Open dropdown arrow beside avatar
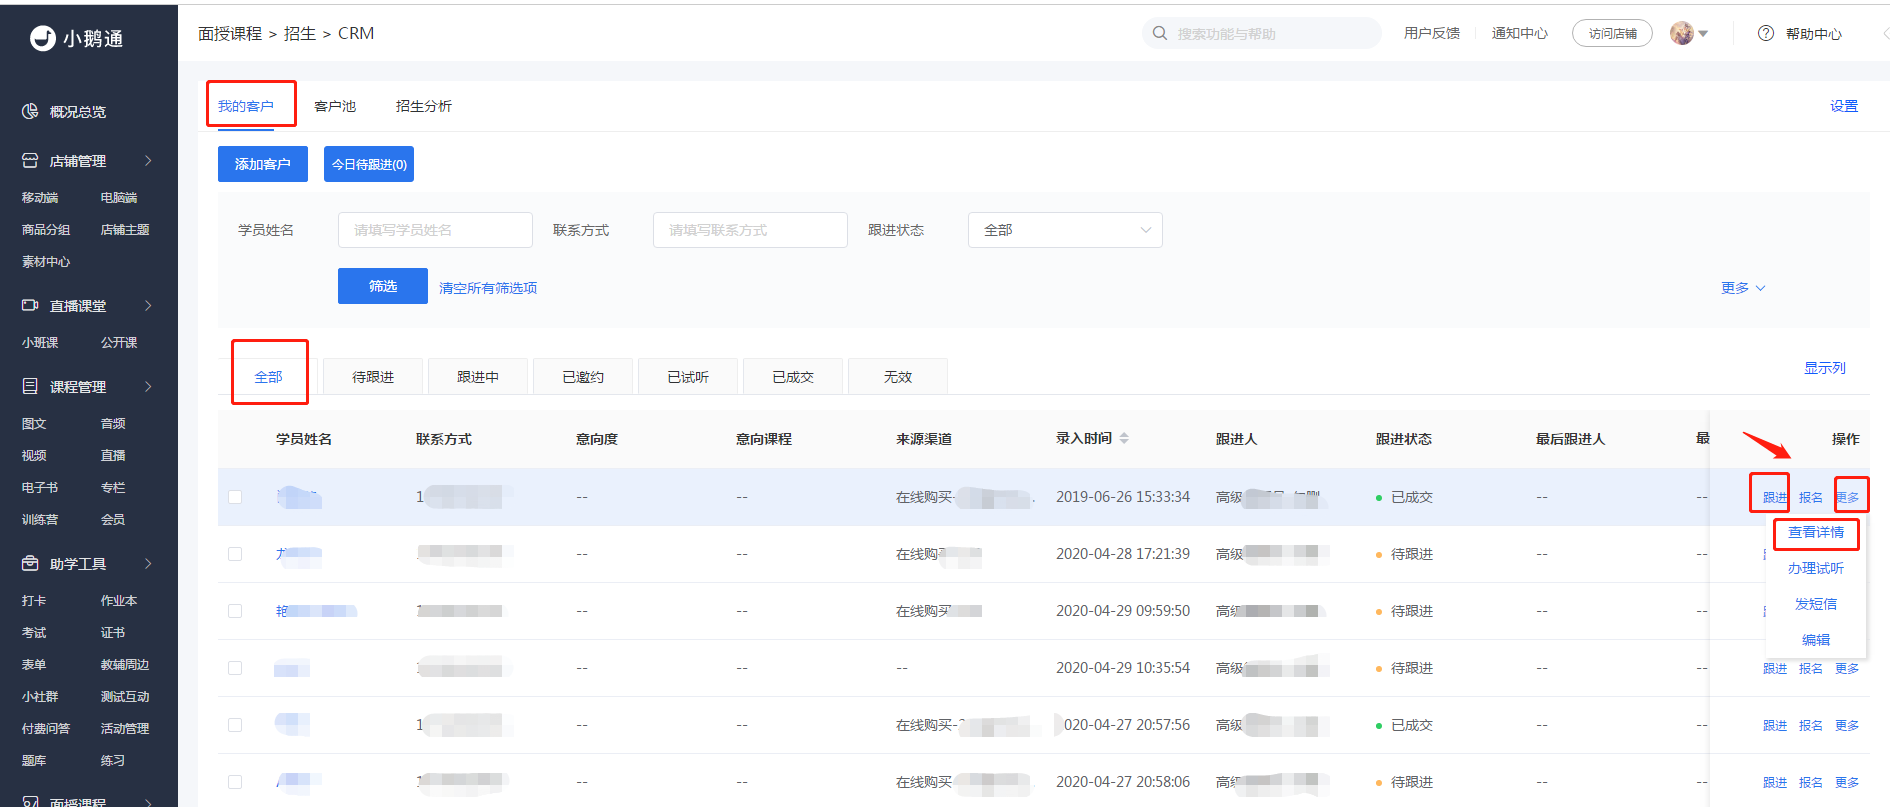The width and height of the screenshot is (1890, 807). click(1703, 34)
